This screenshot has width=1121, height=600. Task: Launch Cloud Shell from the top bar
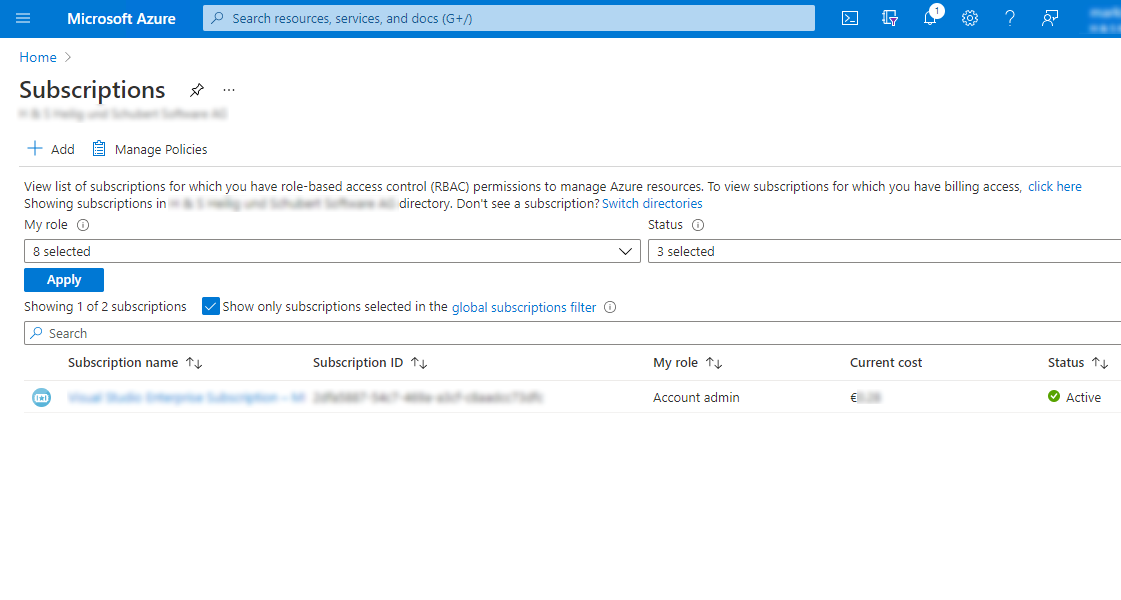(x=849, y=18)
